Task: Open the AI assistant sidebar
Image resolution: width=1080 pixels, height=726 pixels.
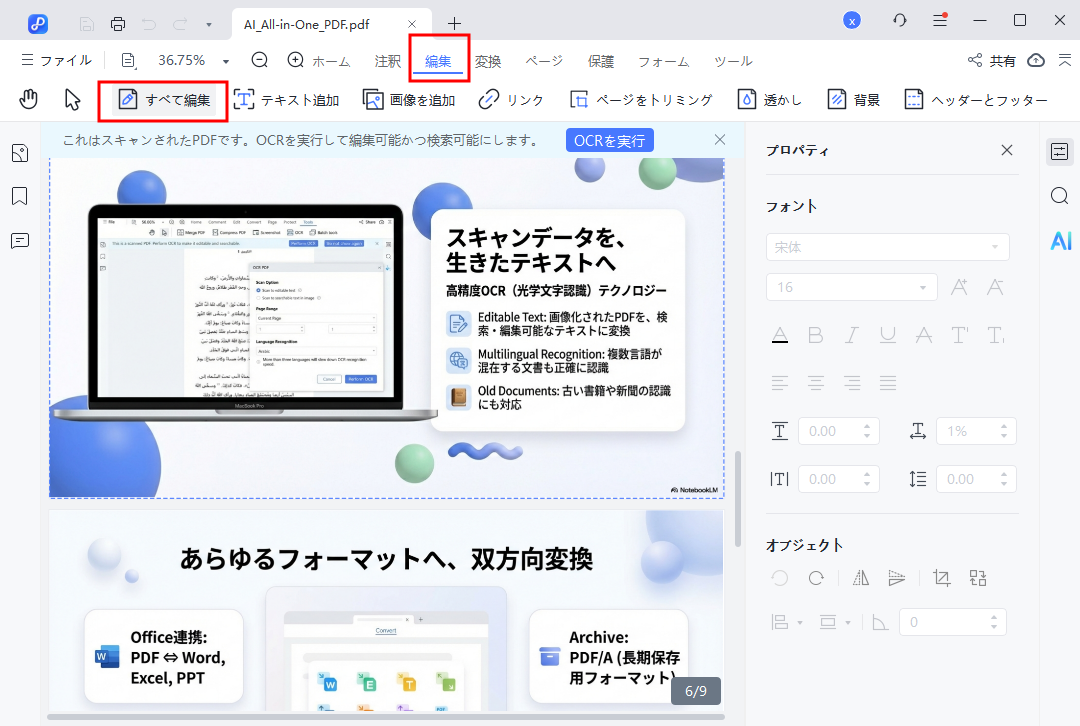Action: [x=1060, y=240]
